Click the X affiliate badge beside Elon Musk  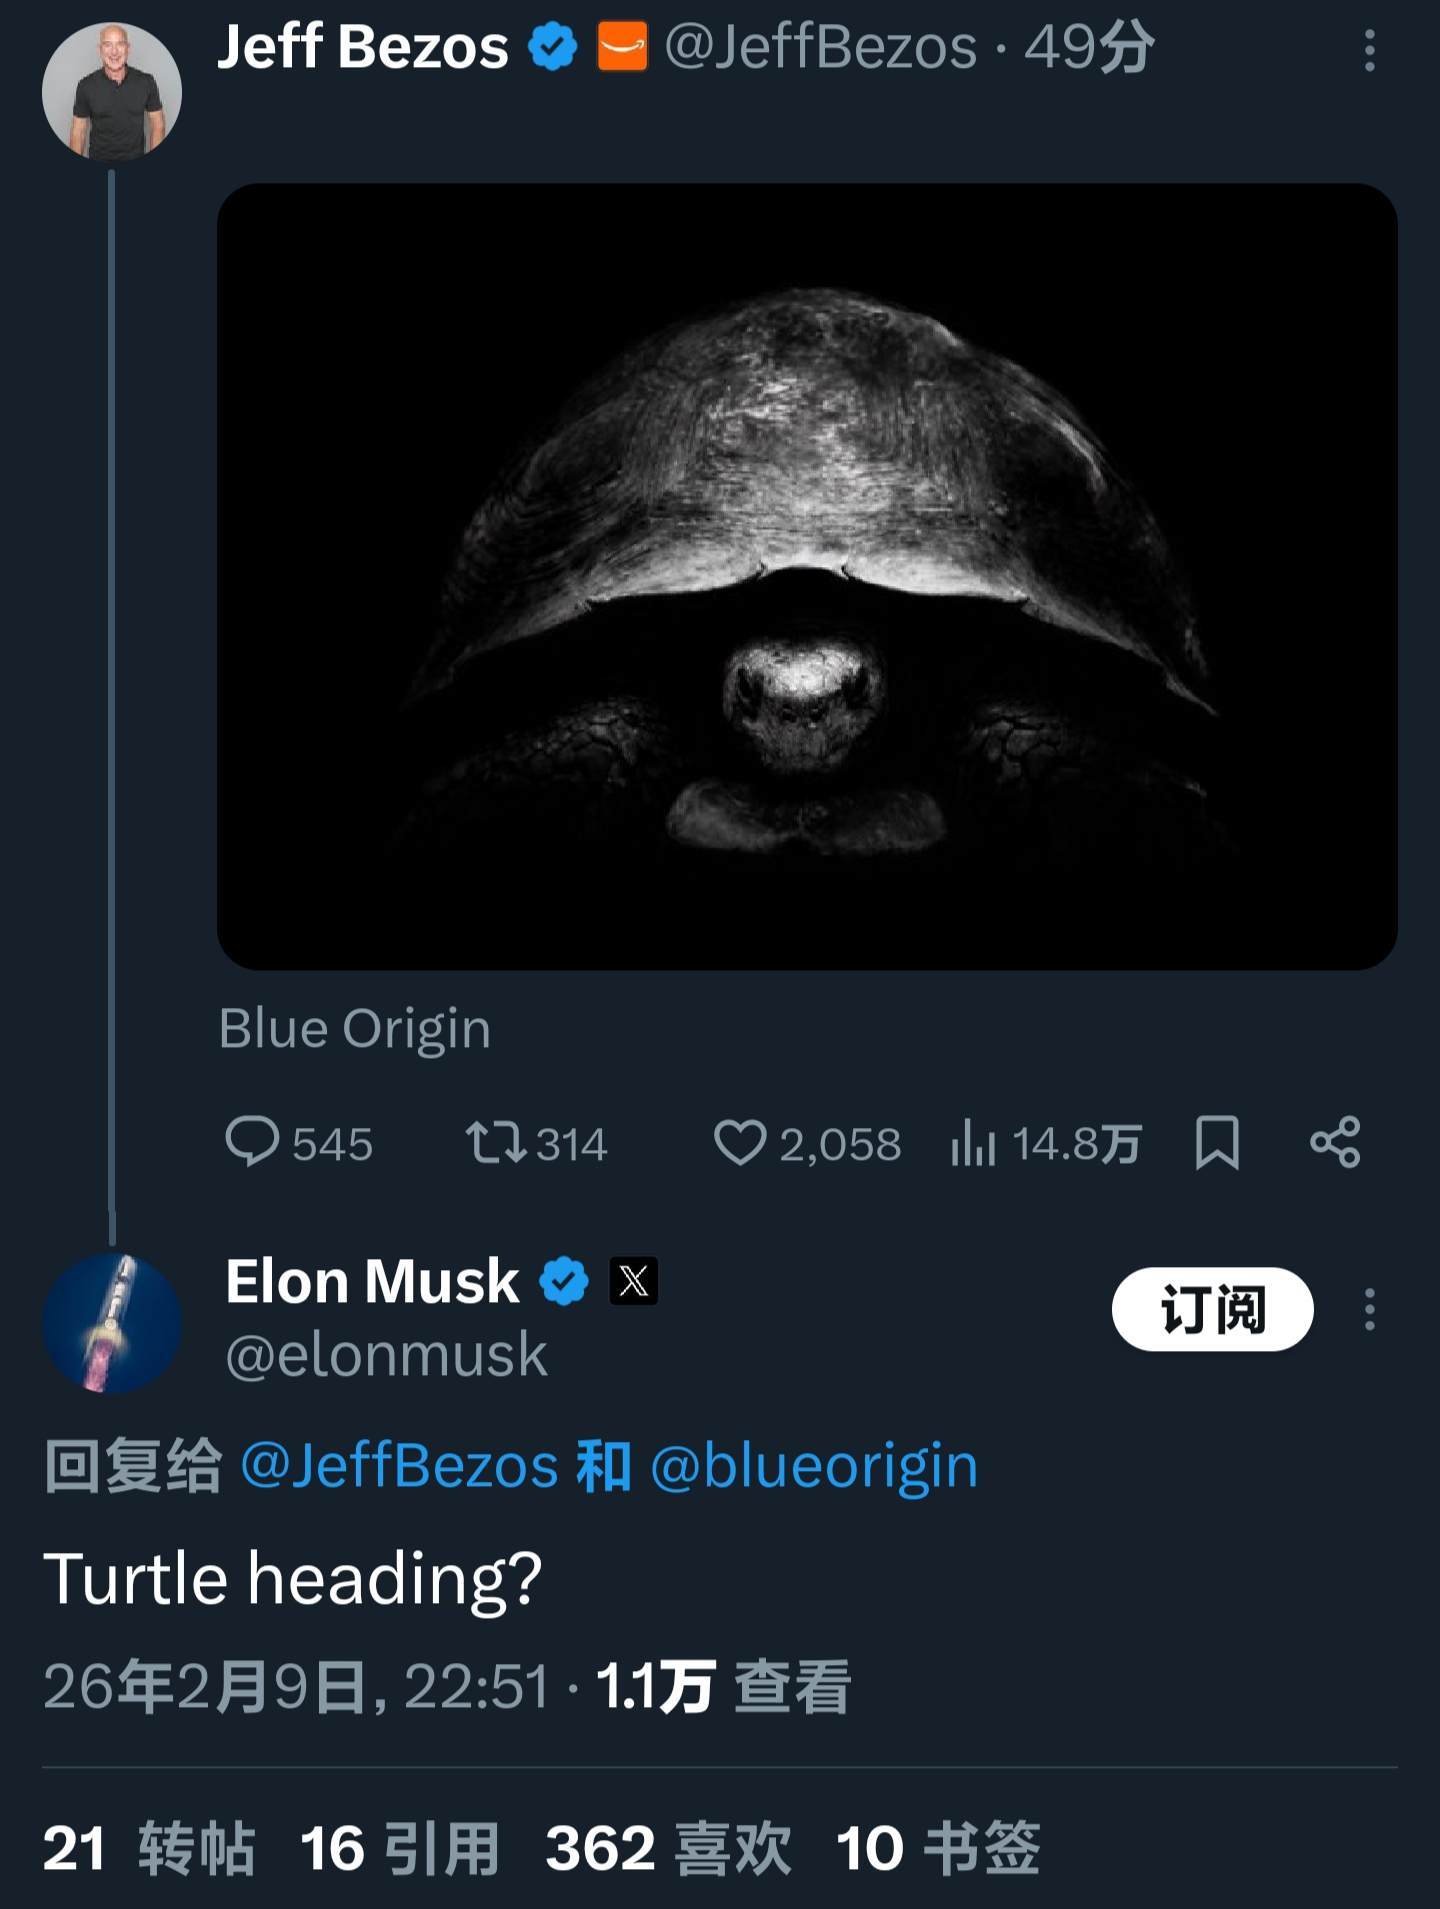(634, 1281)
